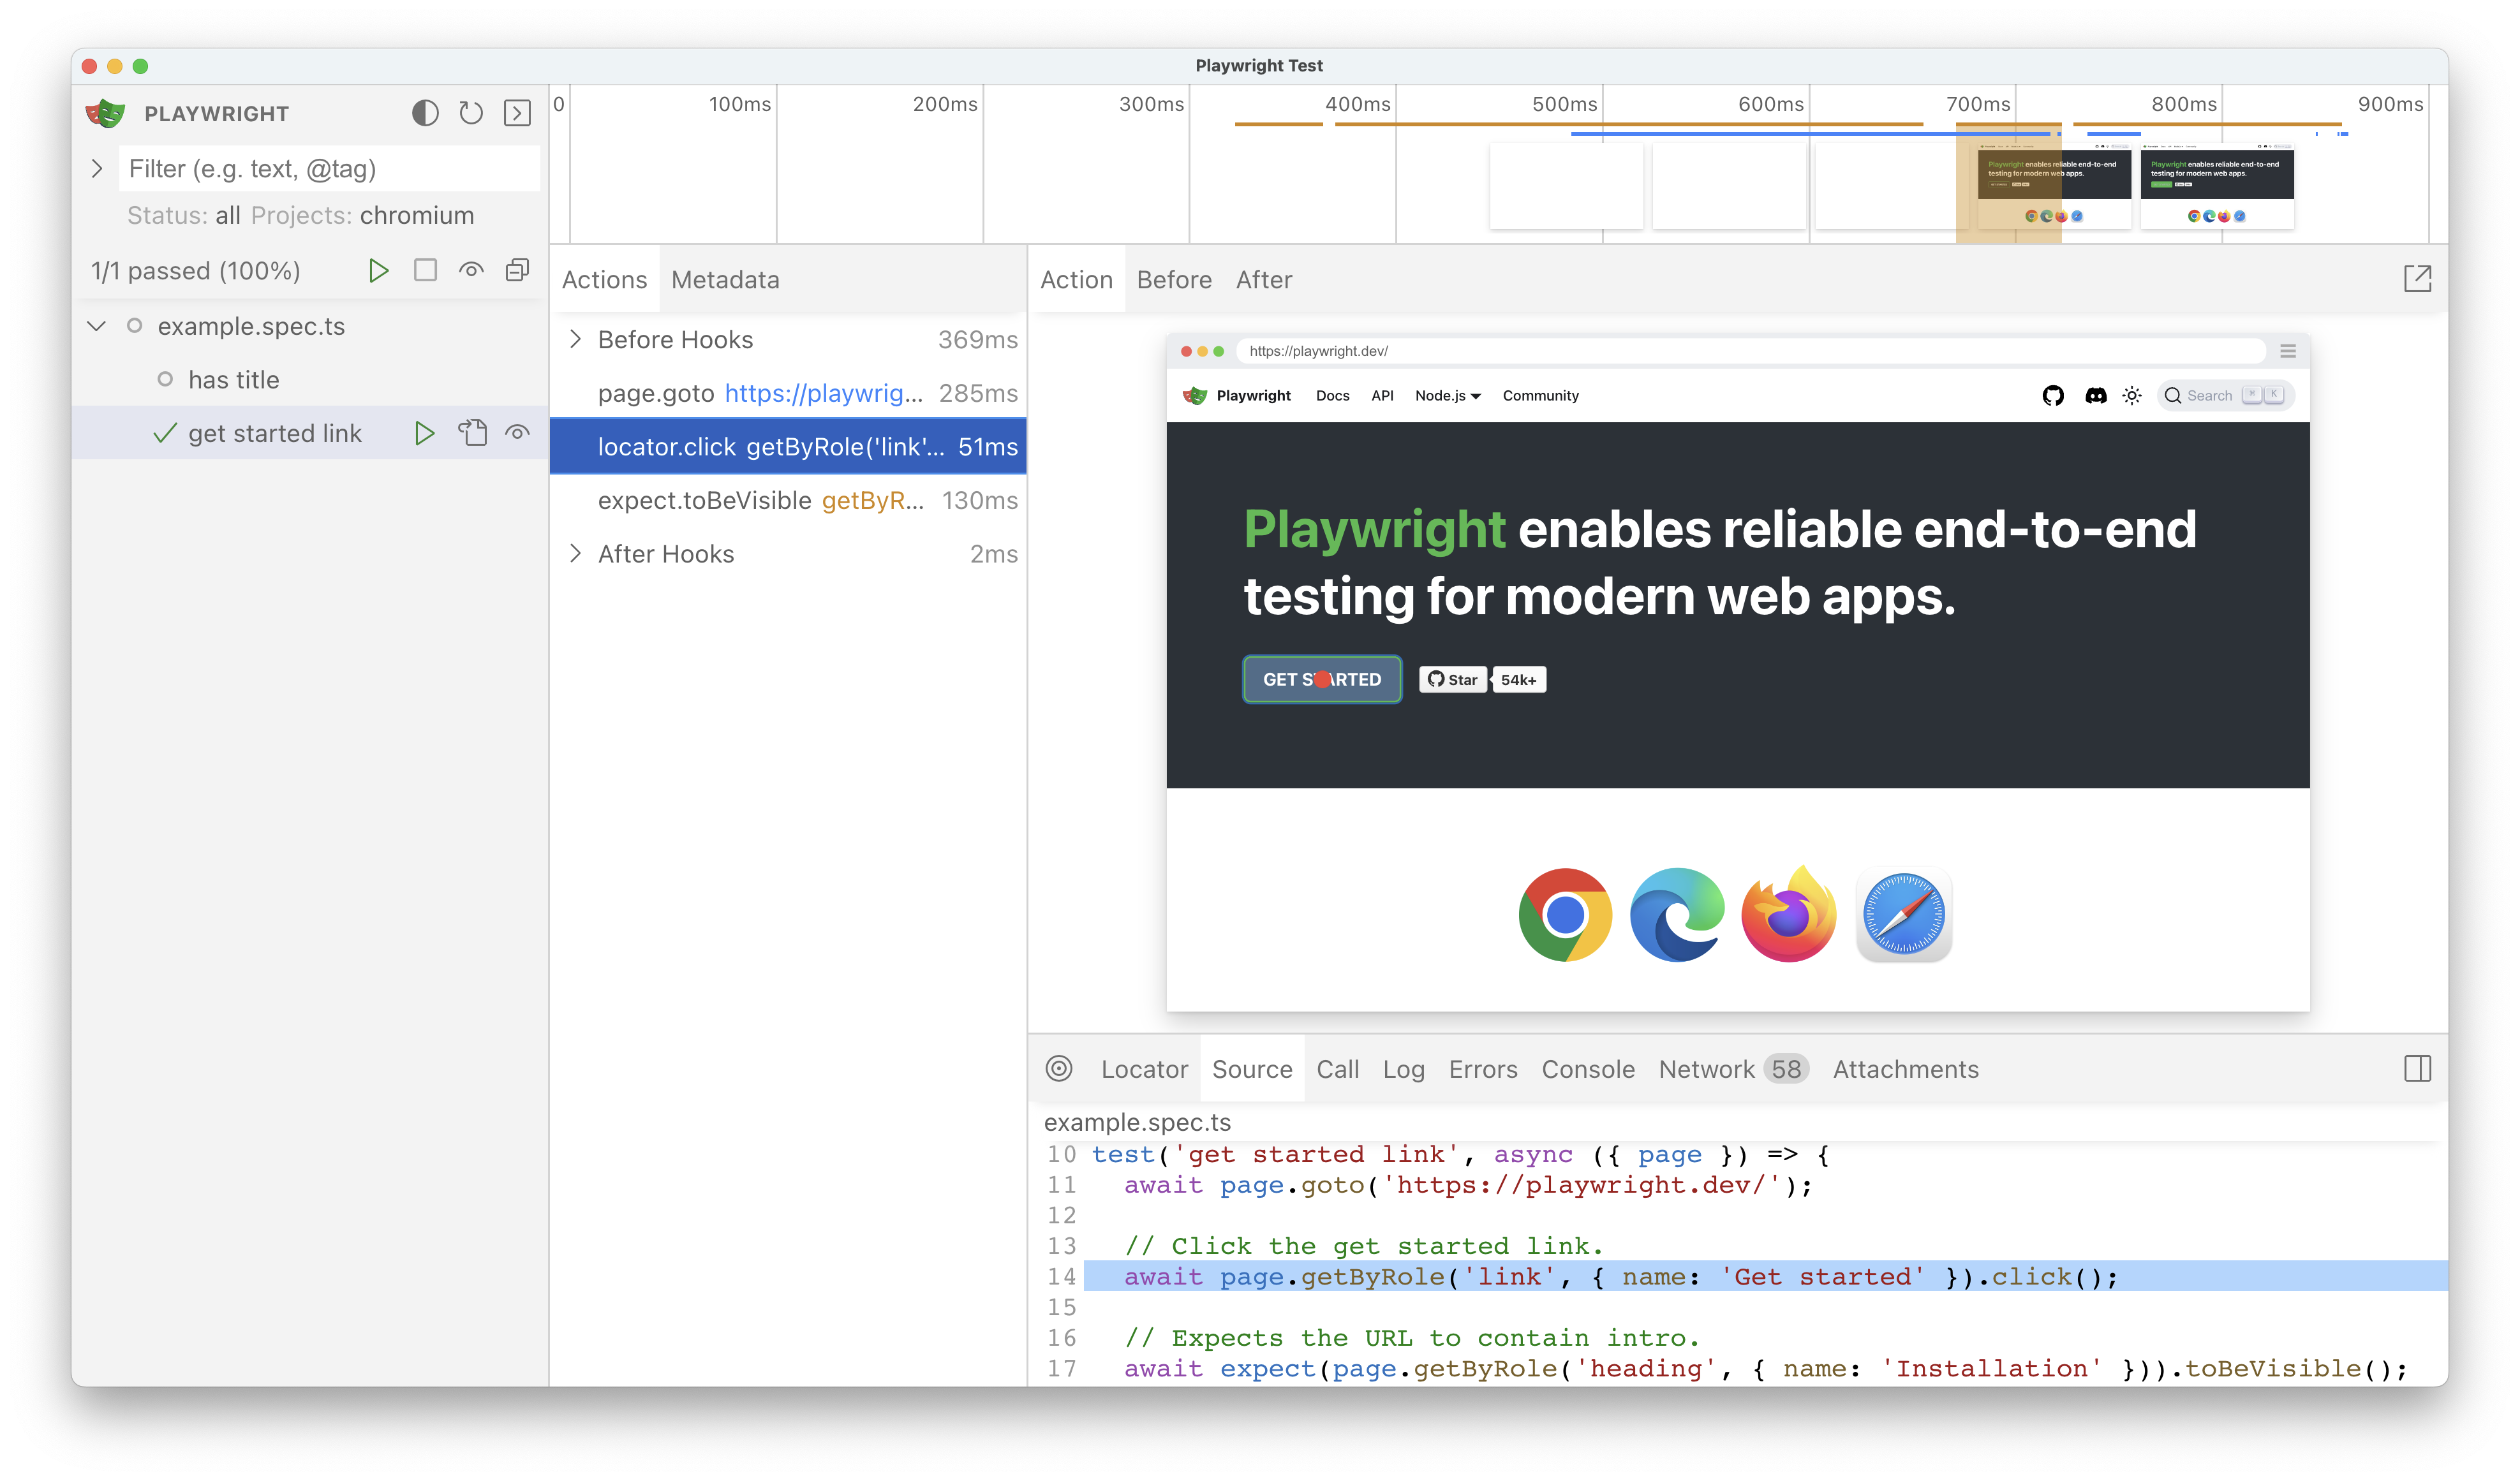Switch to the Metadata tab

coord(725,280)
